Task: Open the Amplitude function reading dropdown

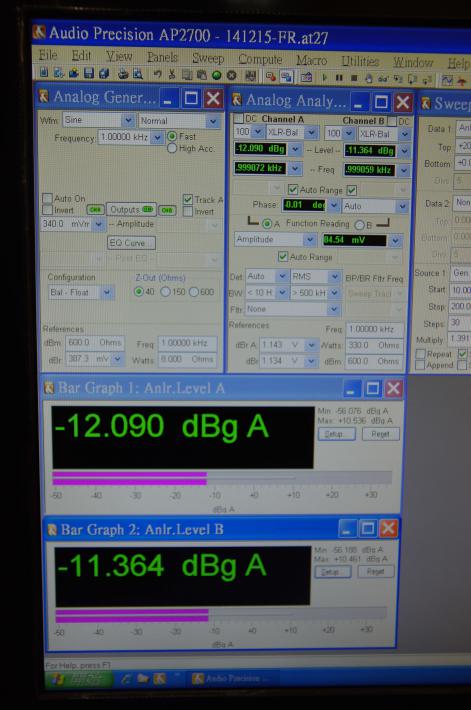Action: pyautogui.click(x=310, y=240)
